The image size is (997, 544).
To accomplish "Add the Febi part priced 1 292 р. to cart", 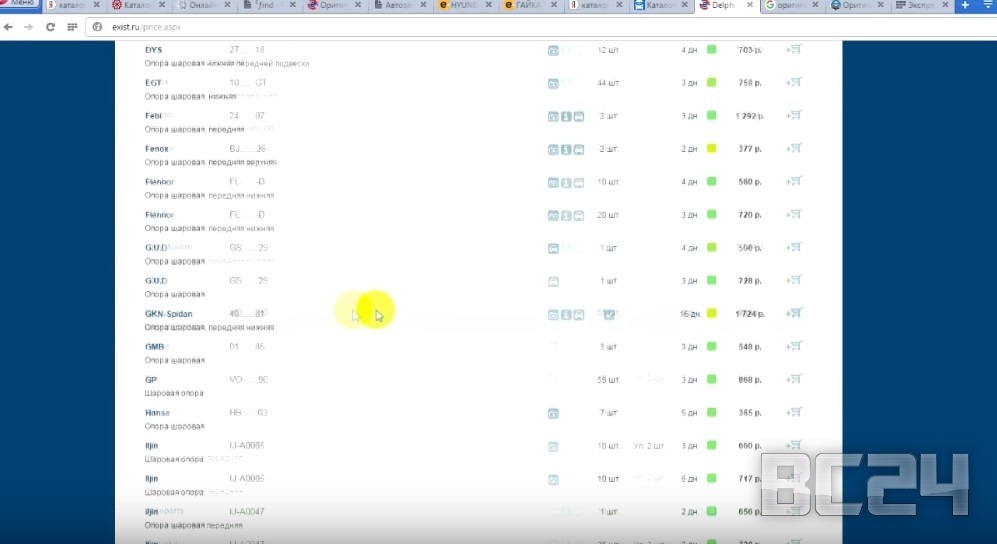I will click(795, 115).
